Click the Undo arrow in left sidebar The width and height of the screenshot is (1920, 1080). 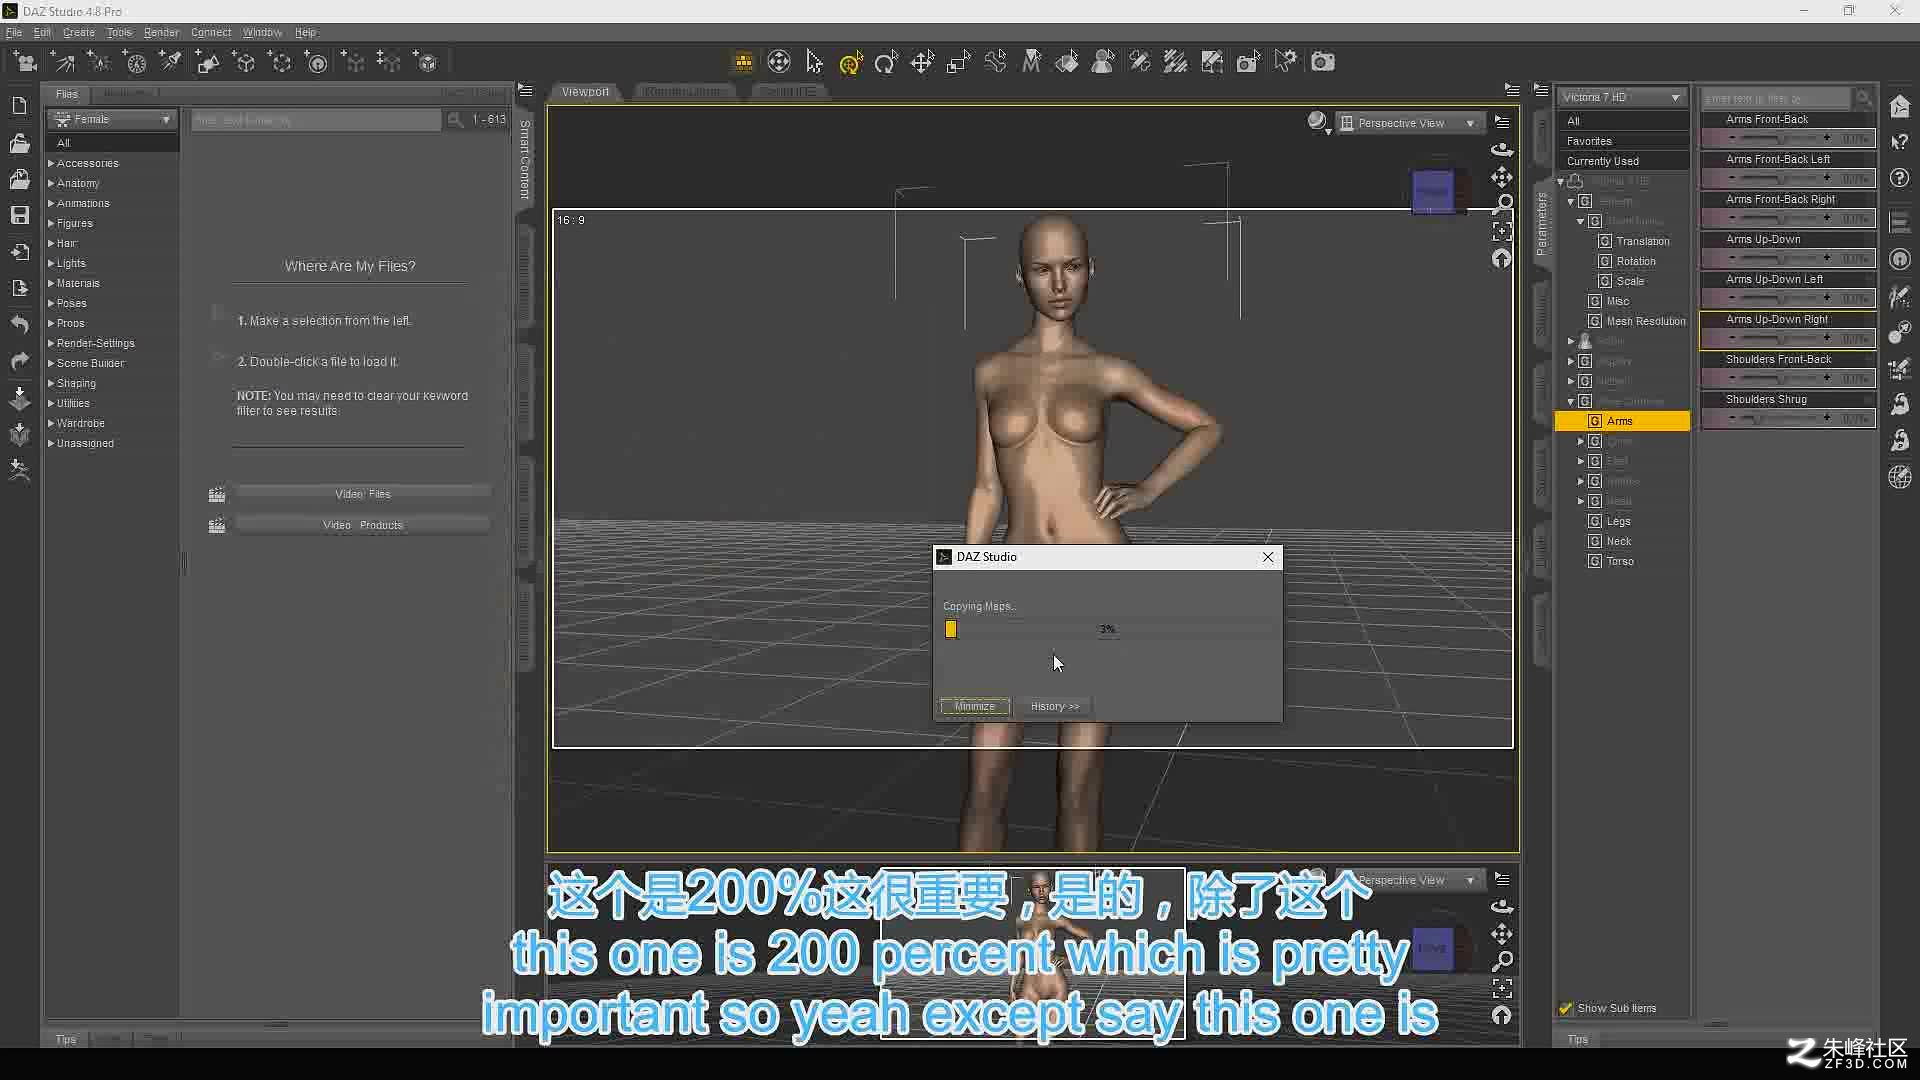click(19, 324)
